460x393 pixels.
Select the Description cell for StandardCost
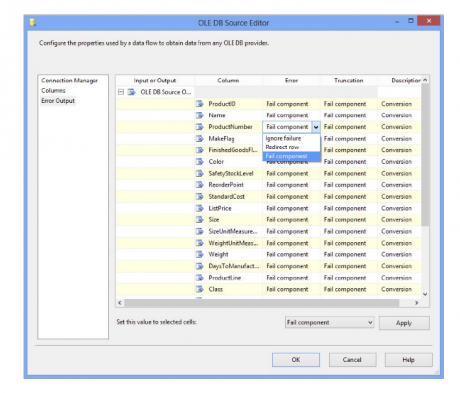coord(400,196)
